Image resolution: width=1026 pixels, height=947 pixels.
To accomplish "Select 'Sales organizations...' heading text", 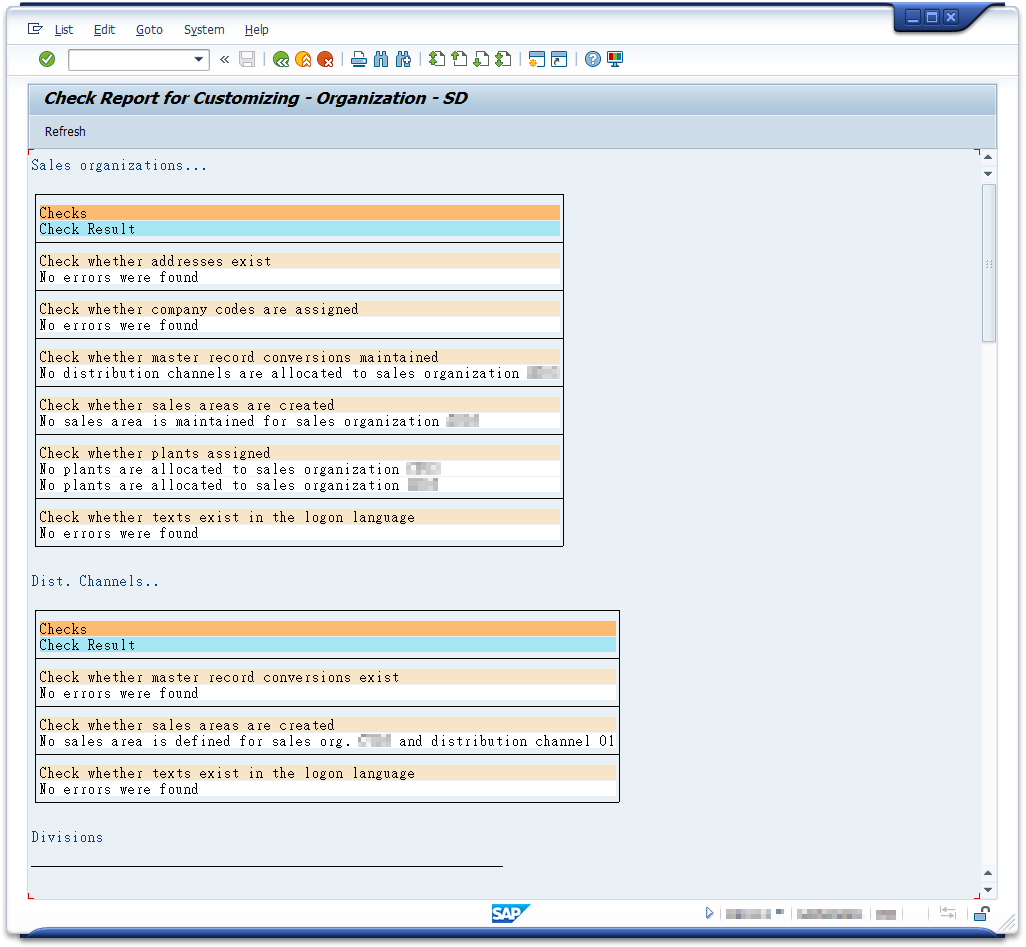I will (x=119, y=166).
